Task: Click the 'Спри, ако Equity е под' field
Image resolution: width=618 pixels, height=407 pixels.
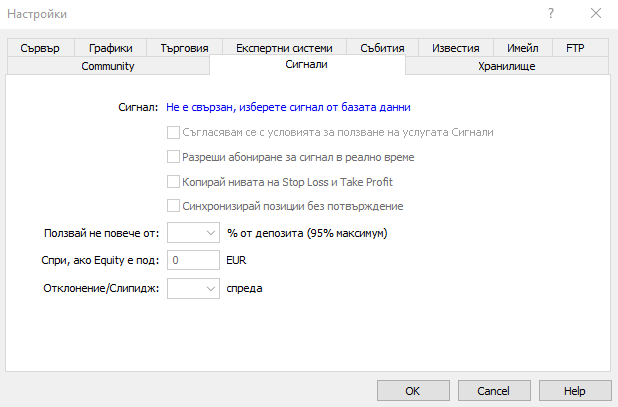Action: [193, 260]
